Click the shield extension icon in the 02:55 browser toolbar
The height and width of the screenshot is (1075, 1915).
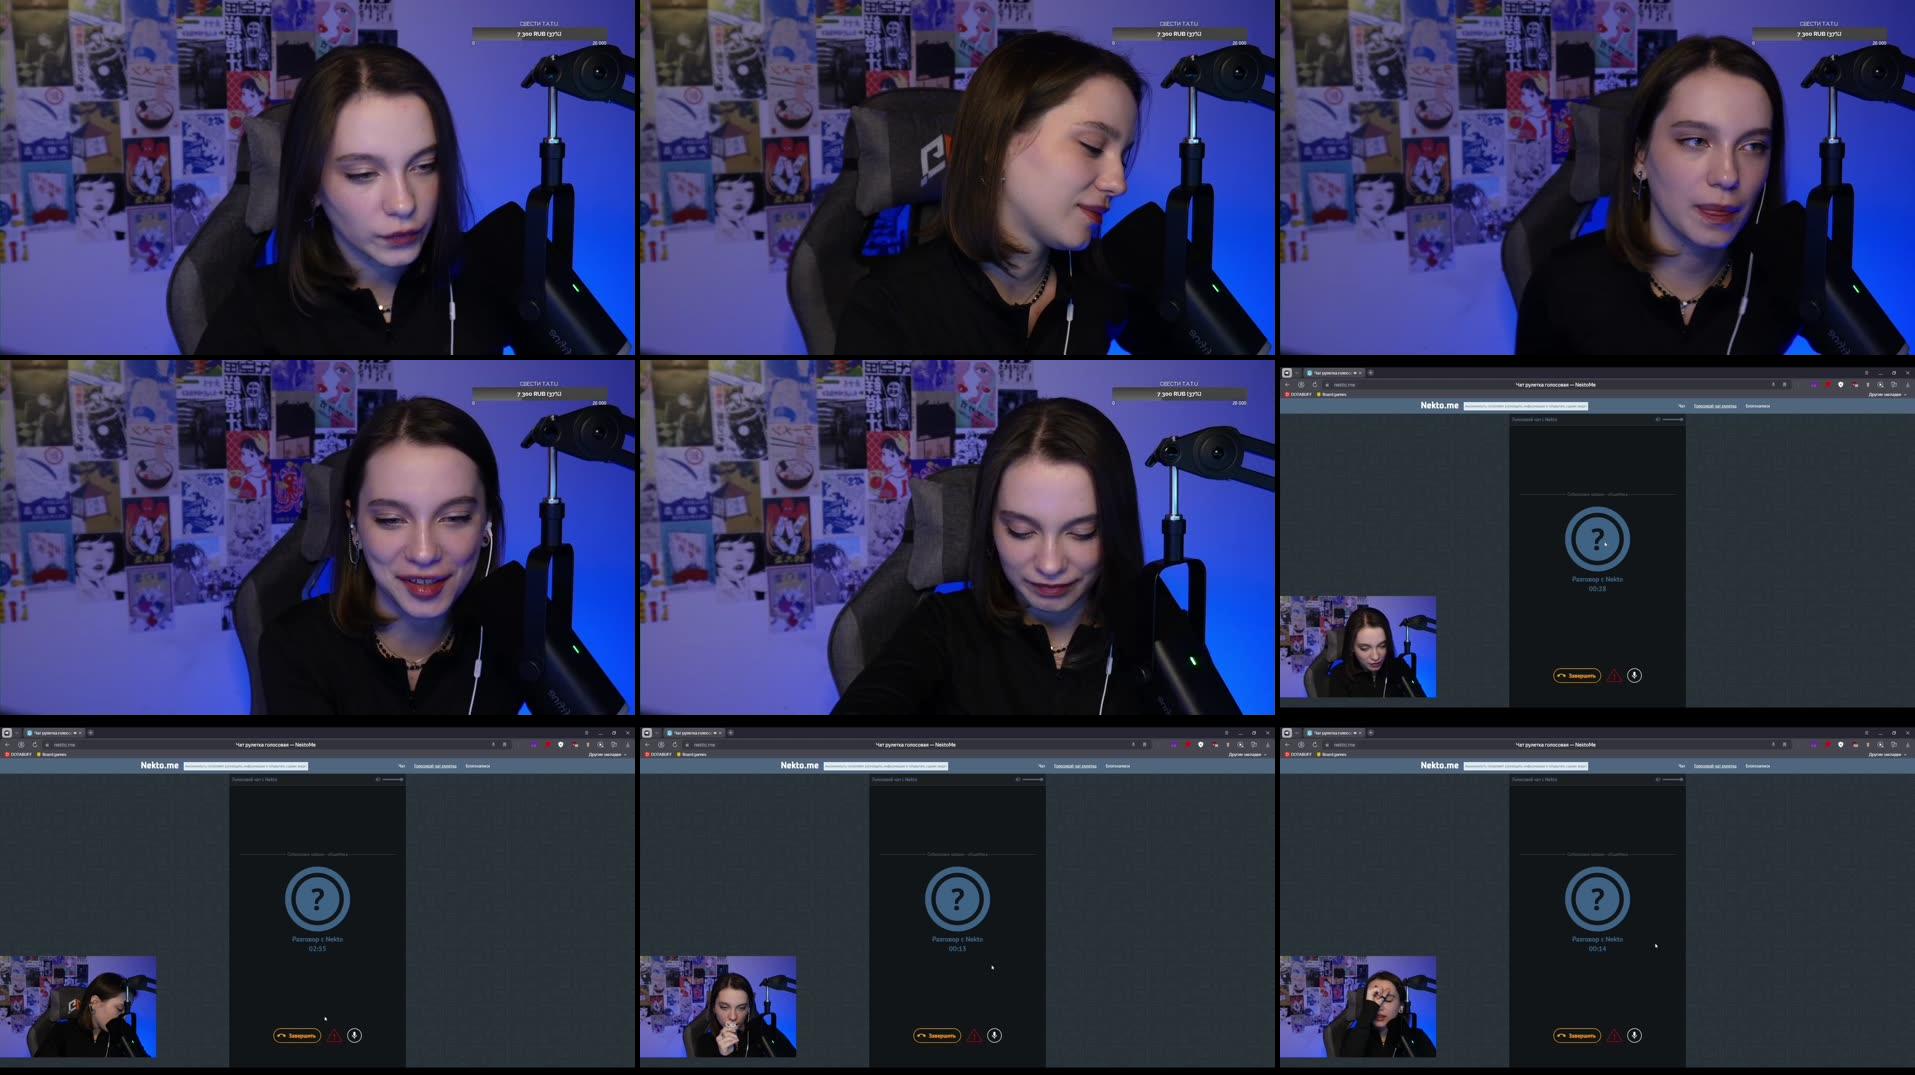[x=560, y=744]
